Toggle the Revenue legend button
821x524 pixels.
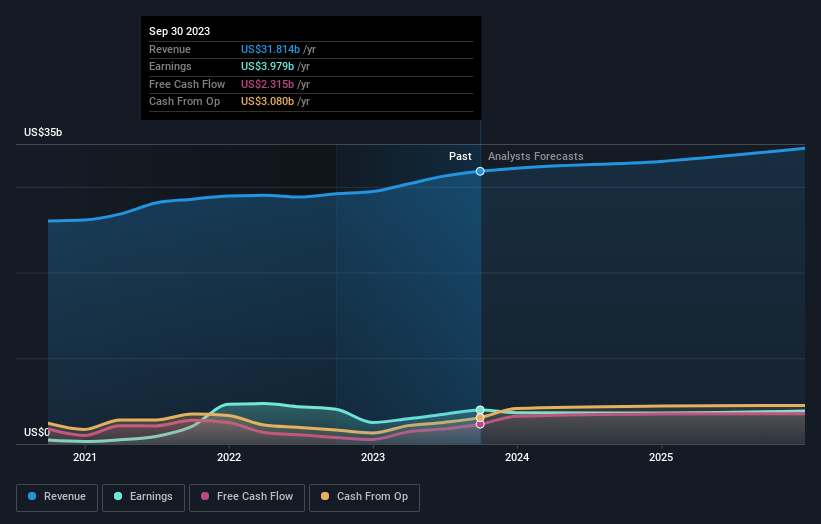[x=57, y=497]
